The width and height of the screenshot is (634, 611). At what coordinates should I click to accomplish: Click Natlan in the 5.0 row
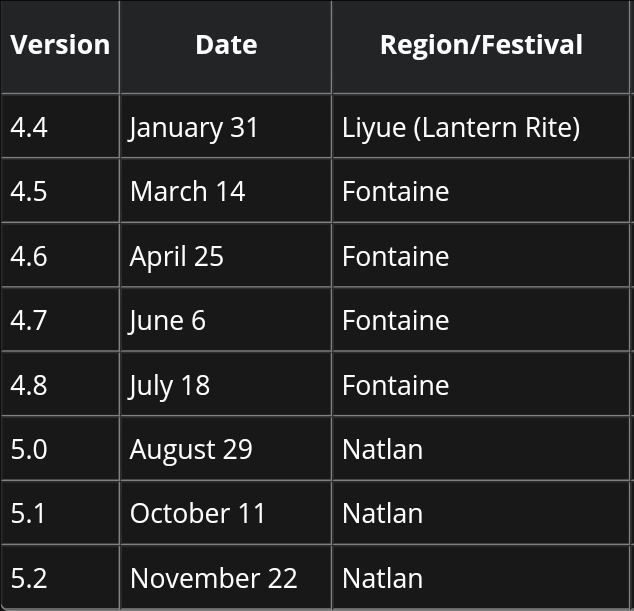[x=481, y=448]
